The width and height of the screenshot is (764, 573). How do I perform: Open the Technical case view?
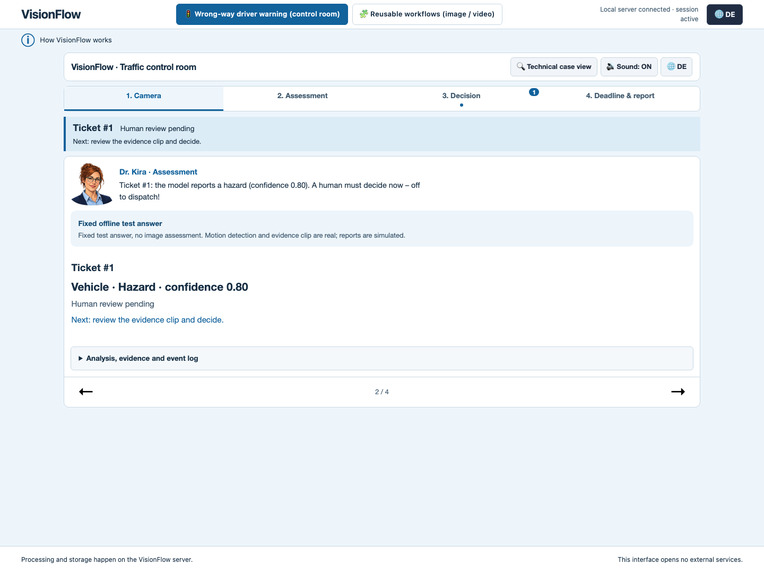coord(554,67)
